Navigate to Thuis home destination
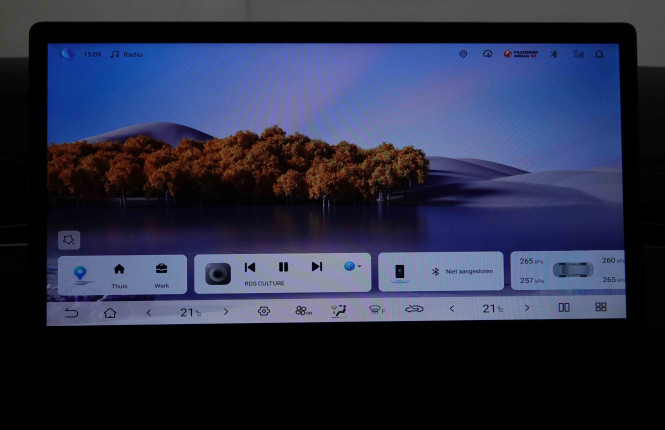The height and width of the screenshot is (430, 665). (119, 276)
